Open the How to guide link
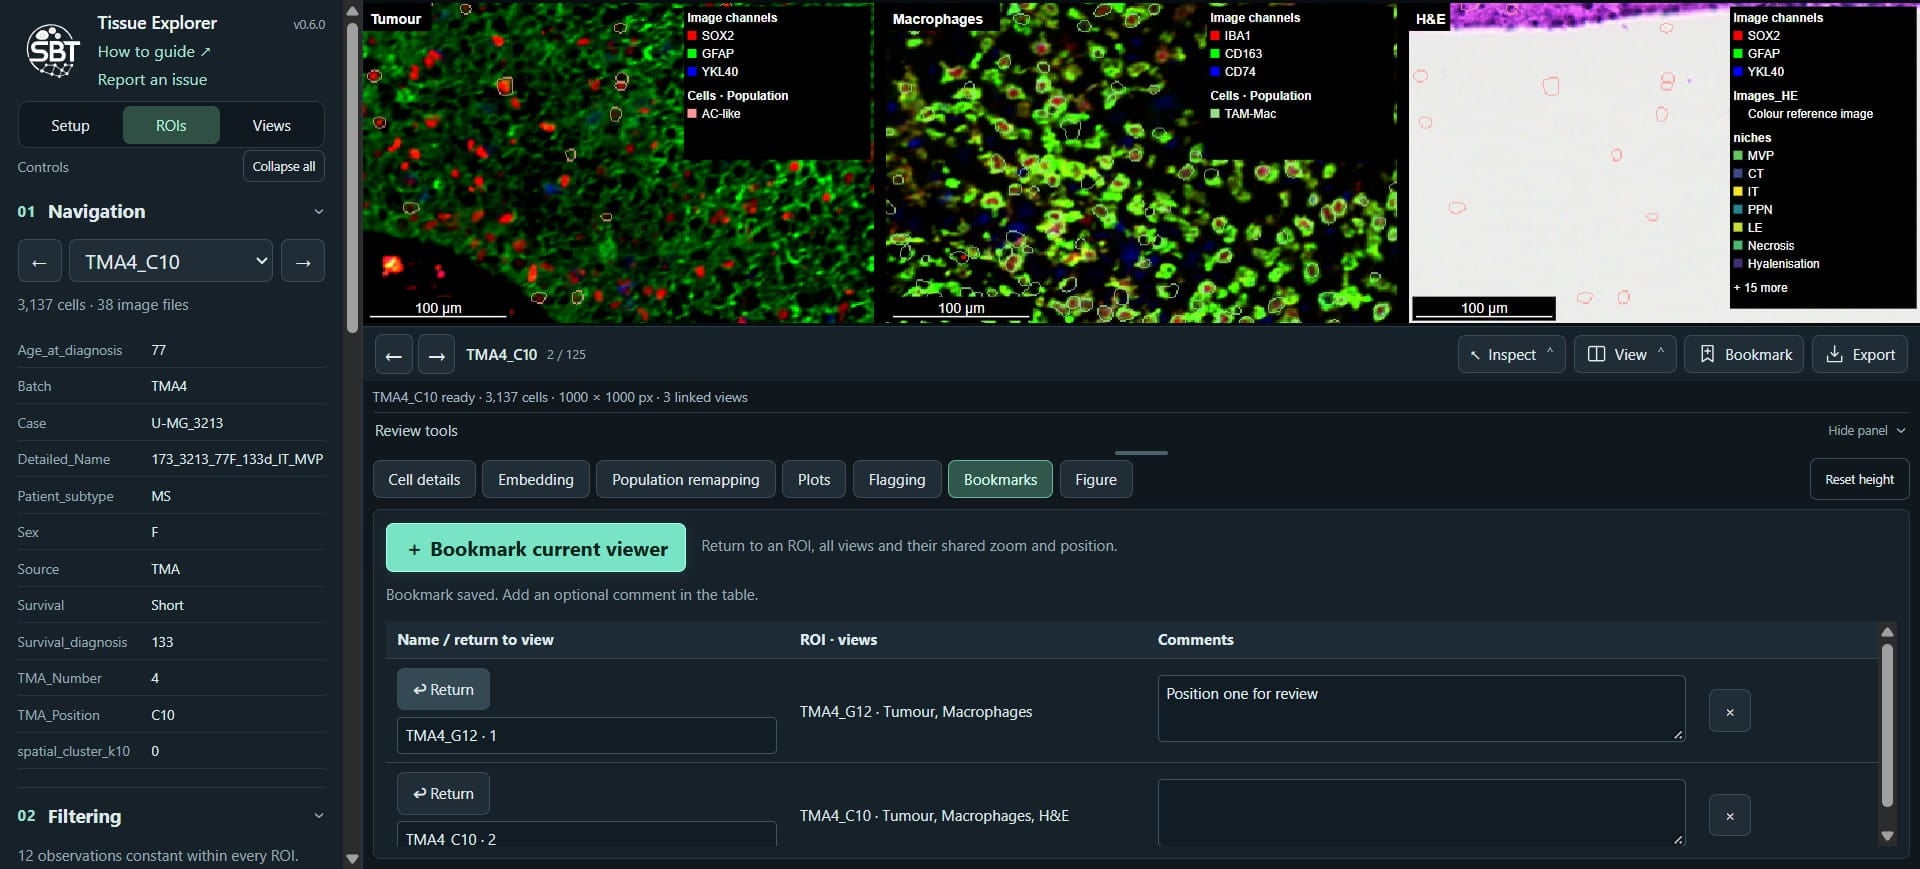 154,51
